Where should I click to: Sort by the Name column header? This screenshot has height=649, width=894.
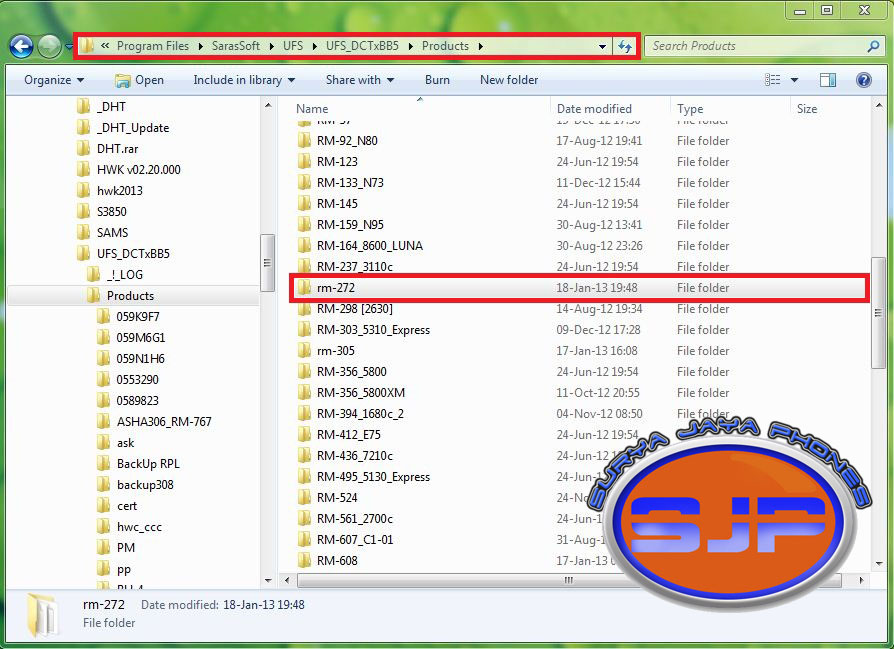(x=312, y=108)
